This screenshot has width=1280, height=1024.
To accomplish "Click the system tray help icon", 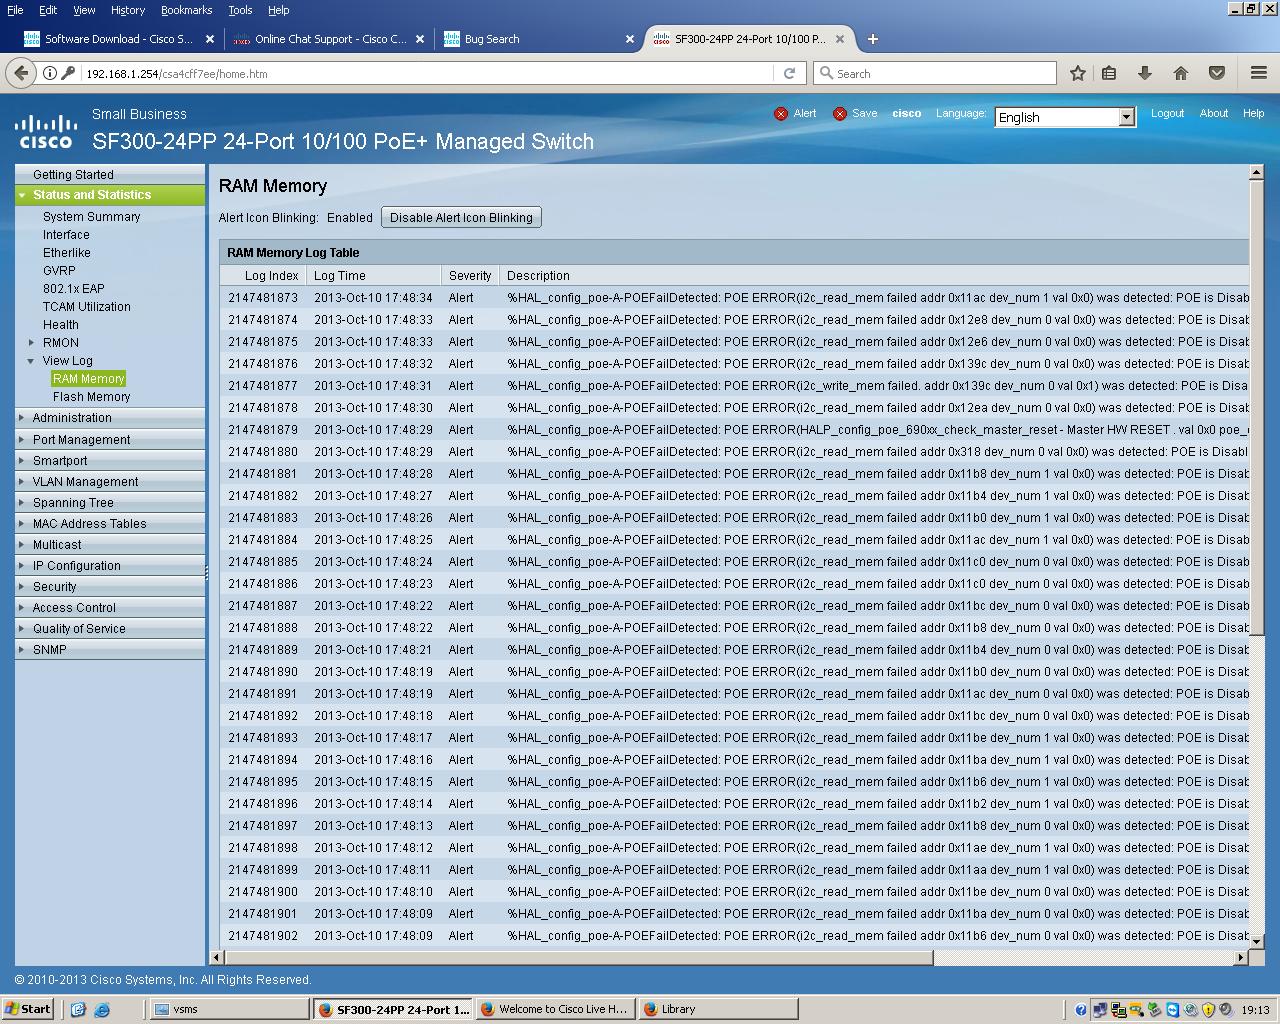I will [x=1081, y=1010].
